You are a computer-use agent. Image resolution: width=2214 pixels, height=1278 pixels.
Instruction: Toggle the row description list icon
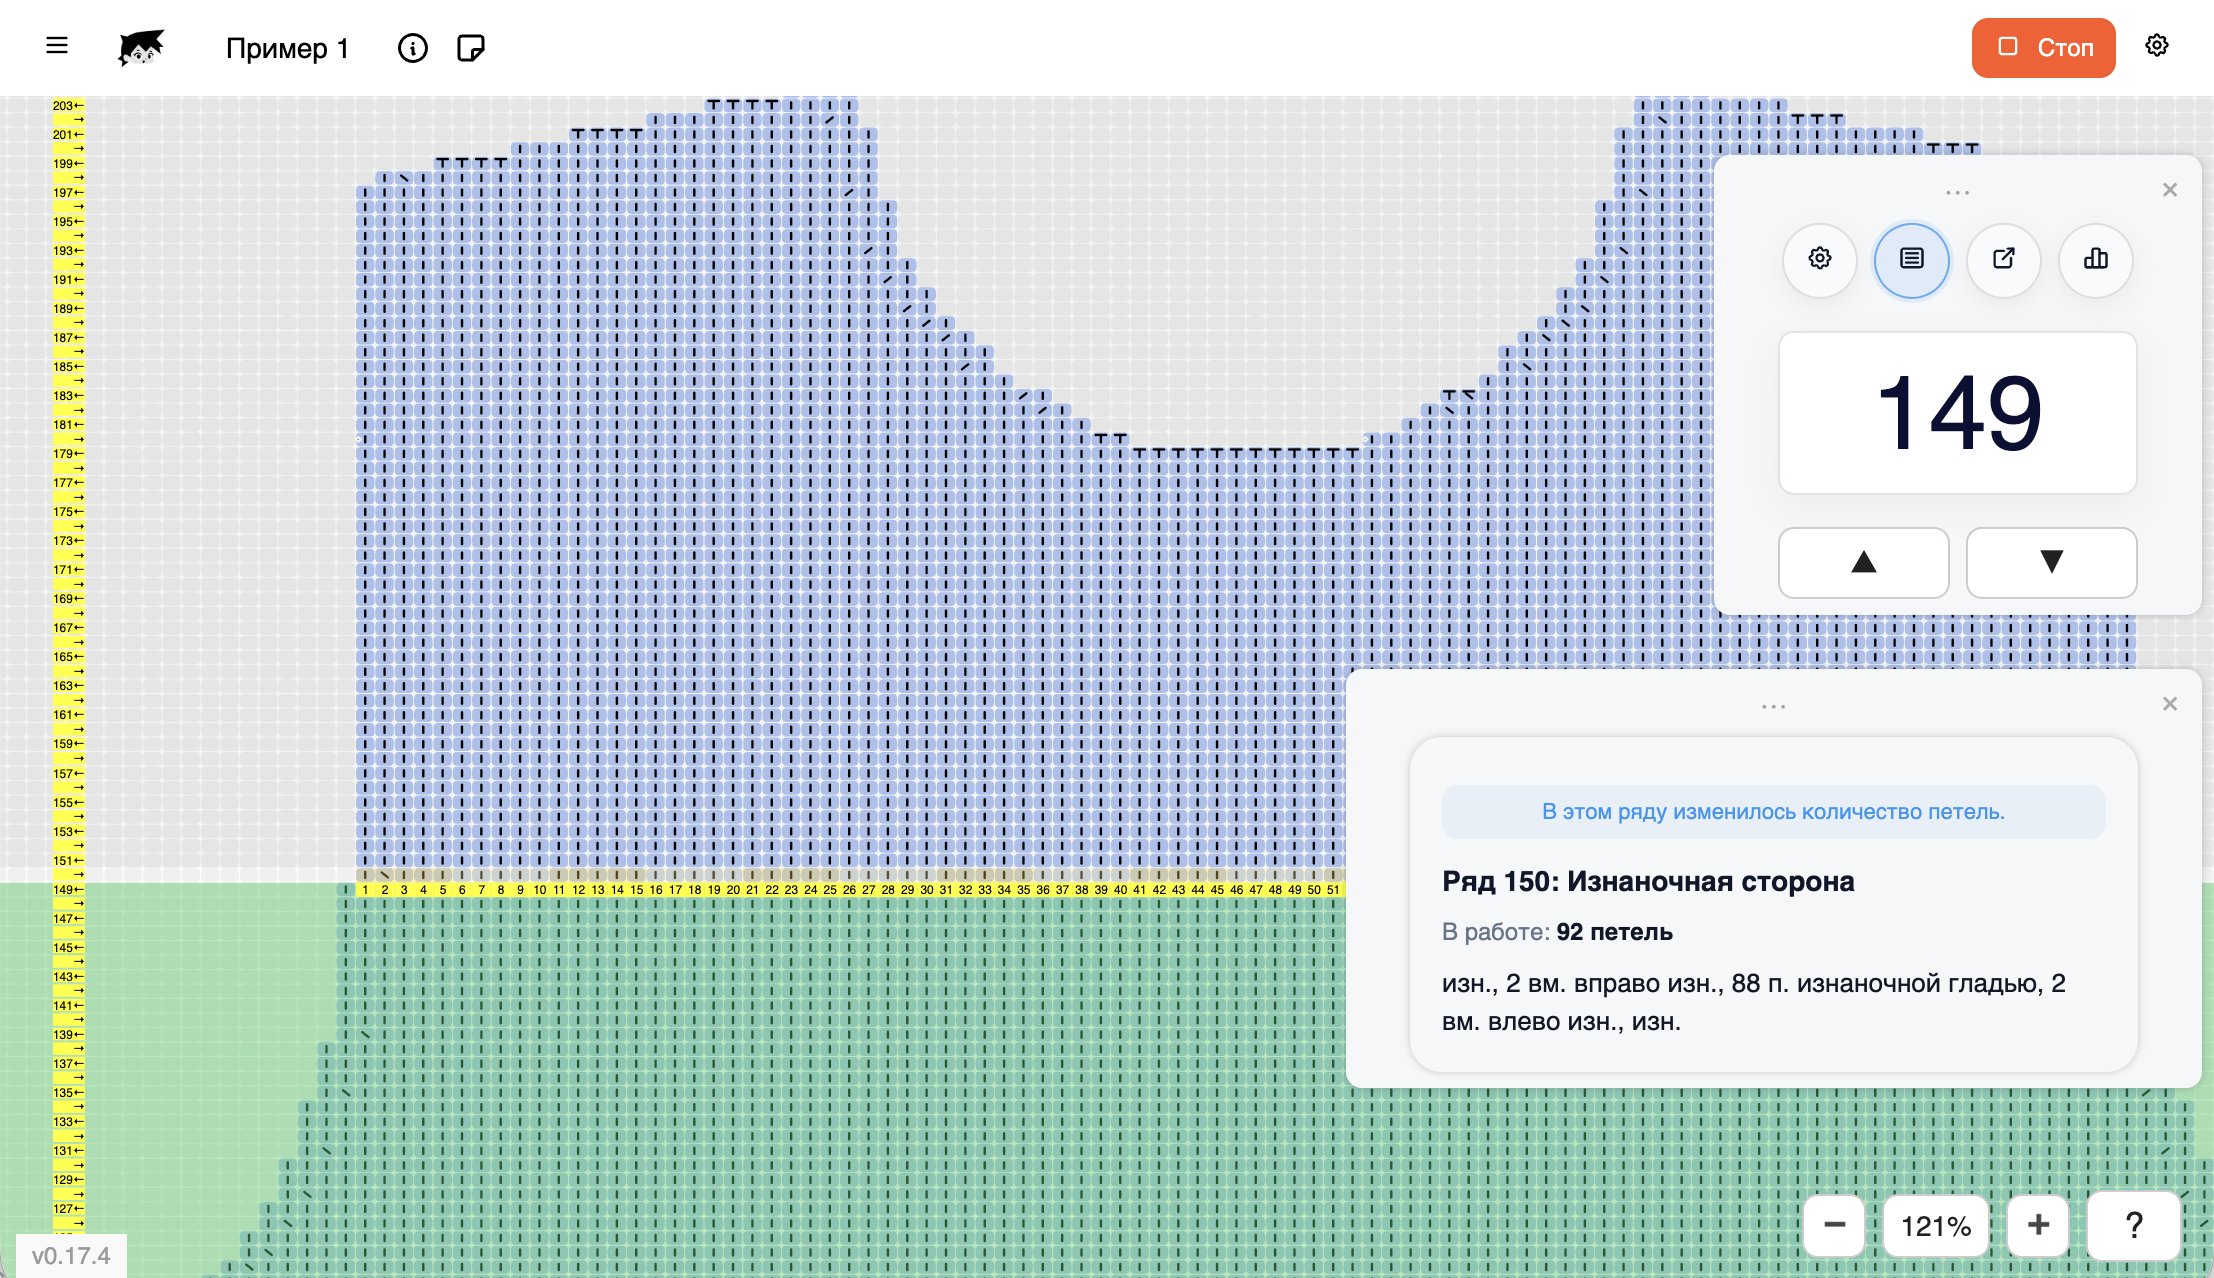click(1912, 259)
